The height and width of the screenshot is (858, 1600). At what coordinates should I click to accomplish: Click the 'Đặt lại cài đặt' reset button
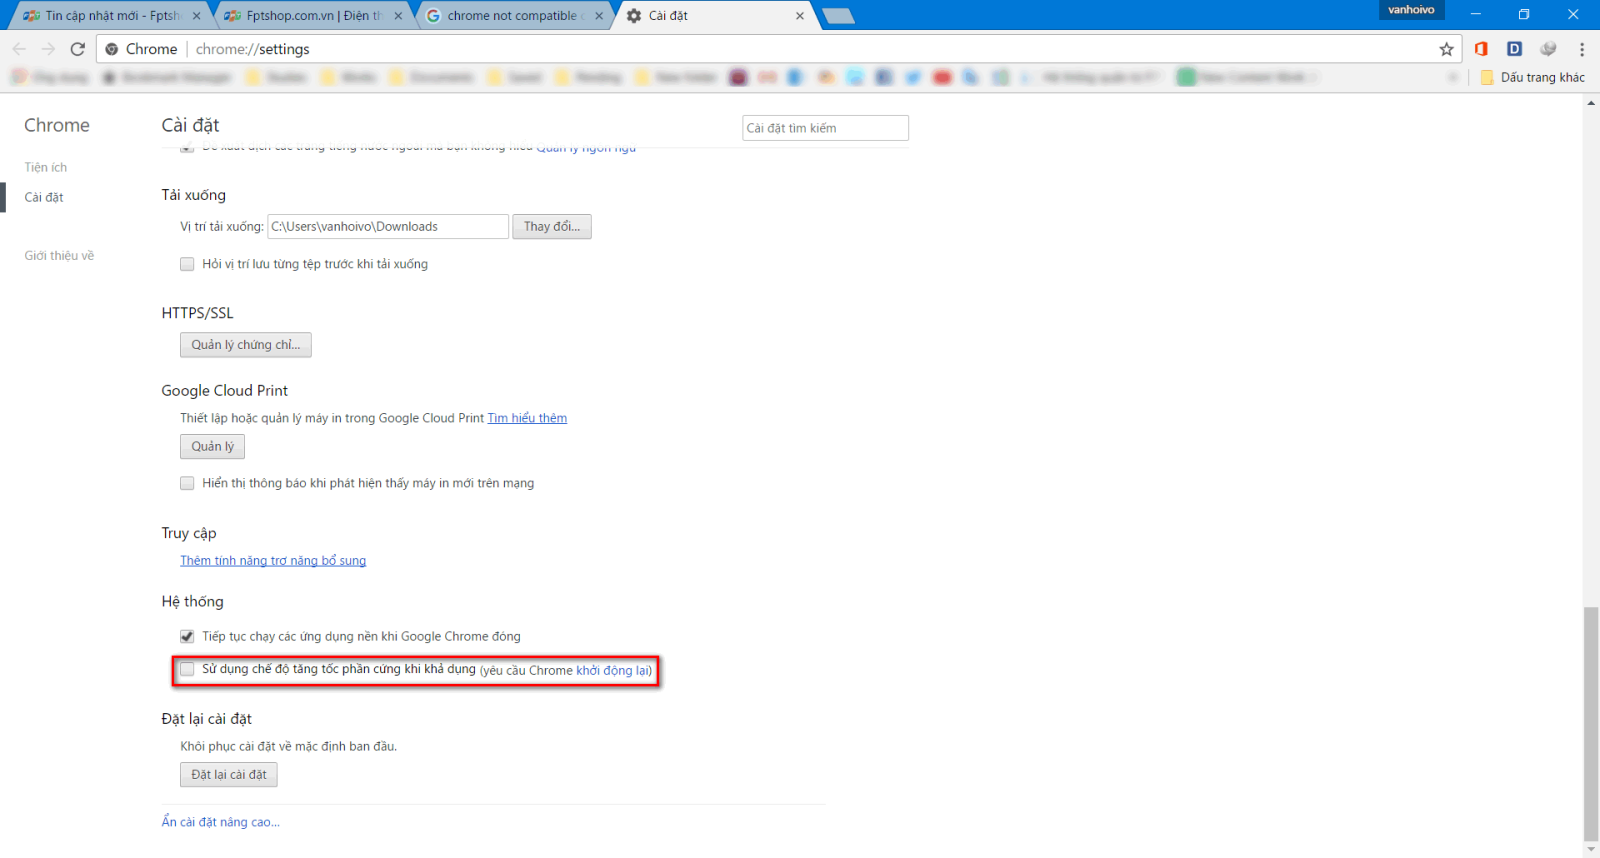(x=229, y=775)
